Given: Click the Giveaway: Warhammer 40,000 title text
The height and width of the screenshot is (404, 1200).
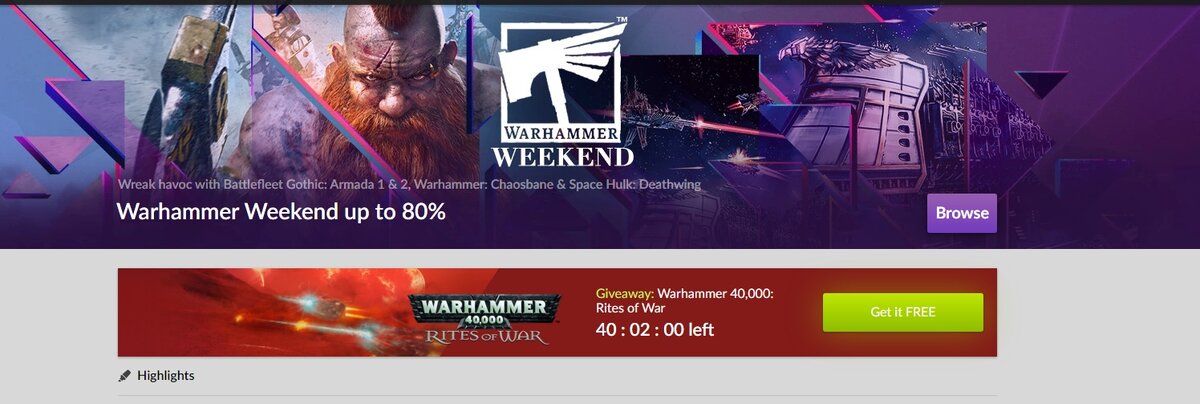Looking at the screenshot, I should click(x=685, y=300).
